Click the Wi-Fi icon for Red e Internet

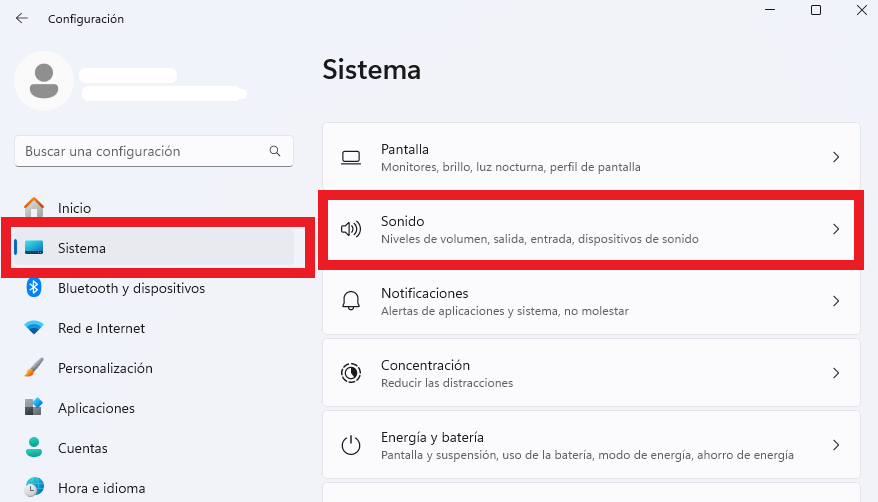(34, 328)
